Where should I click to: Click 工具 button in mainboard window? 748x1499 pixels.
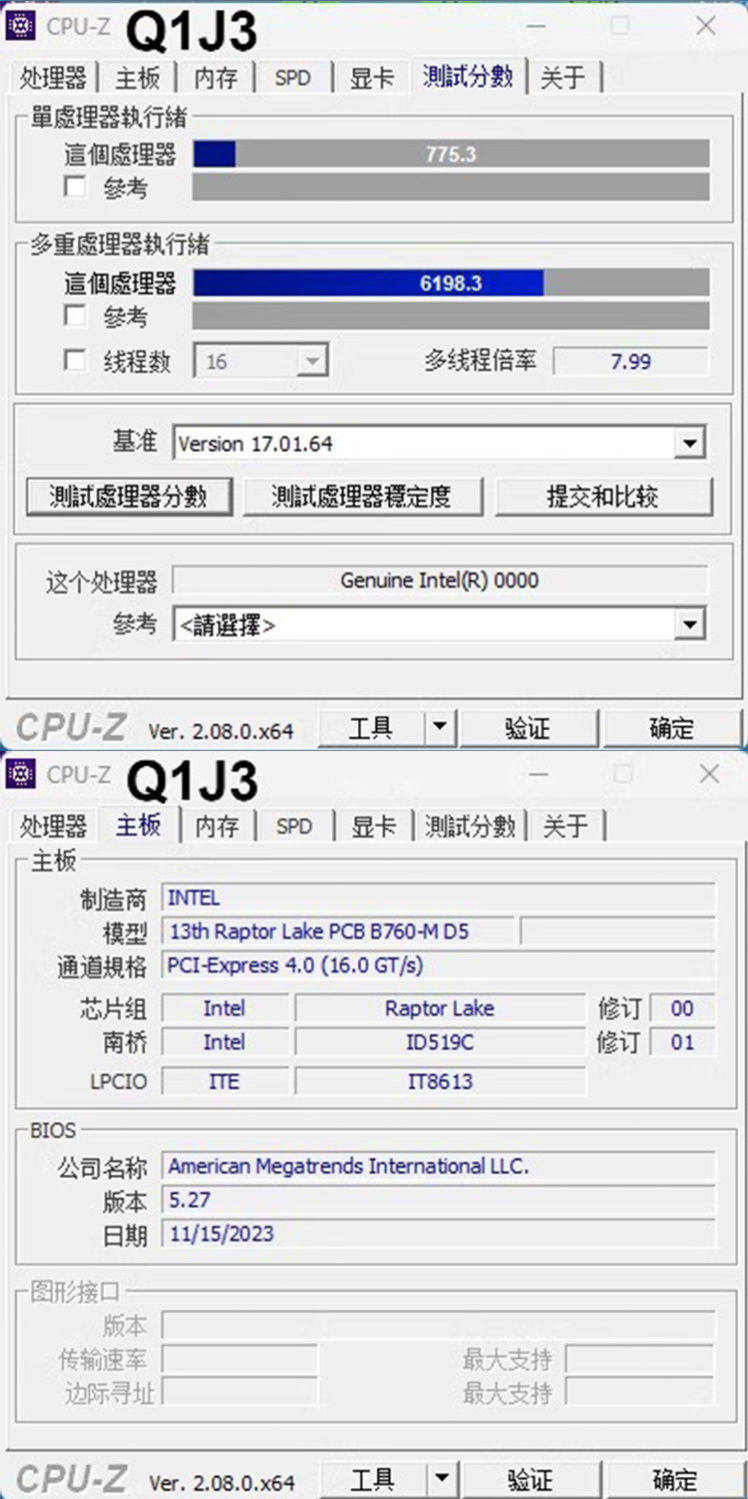372,1479
